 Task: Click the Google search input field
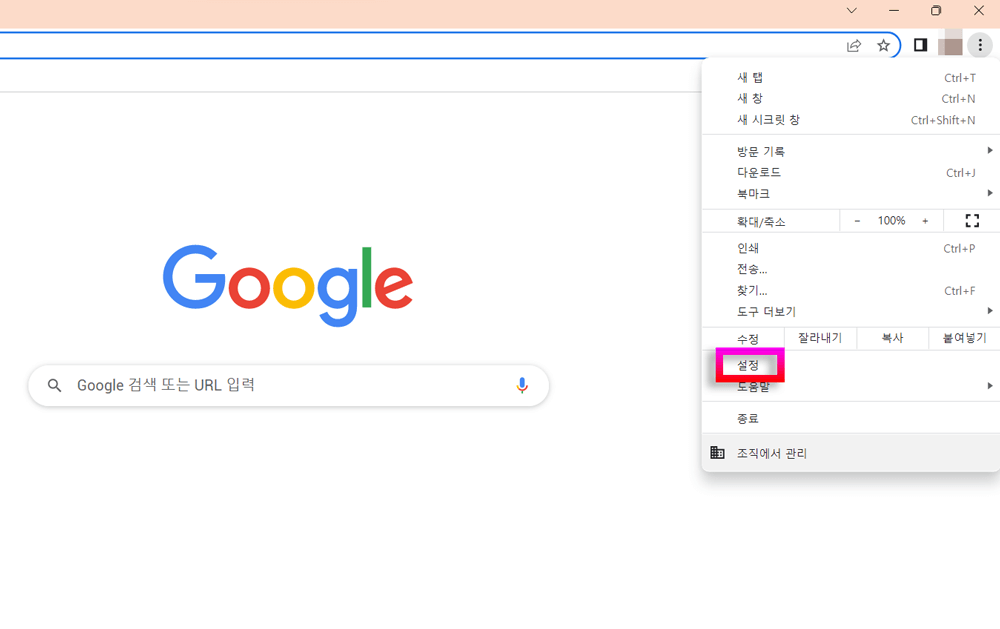tap(289, 385)
